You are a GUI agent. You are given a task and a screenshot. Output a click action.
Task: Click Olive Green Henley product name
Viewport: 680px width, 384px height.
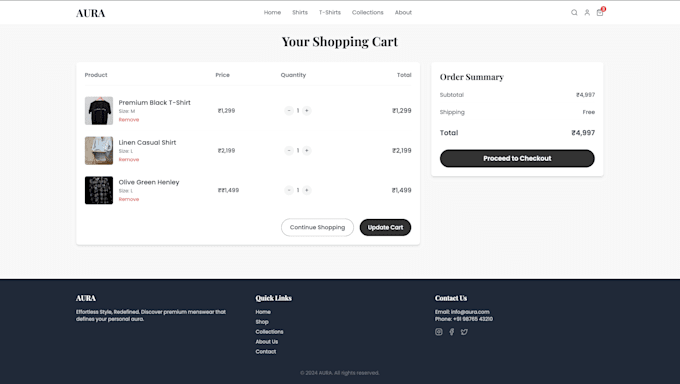[149, 182]
